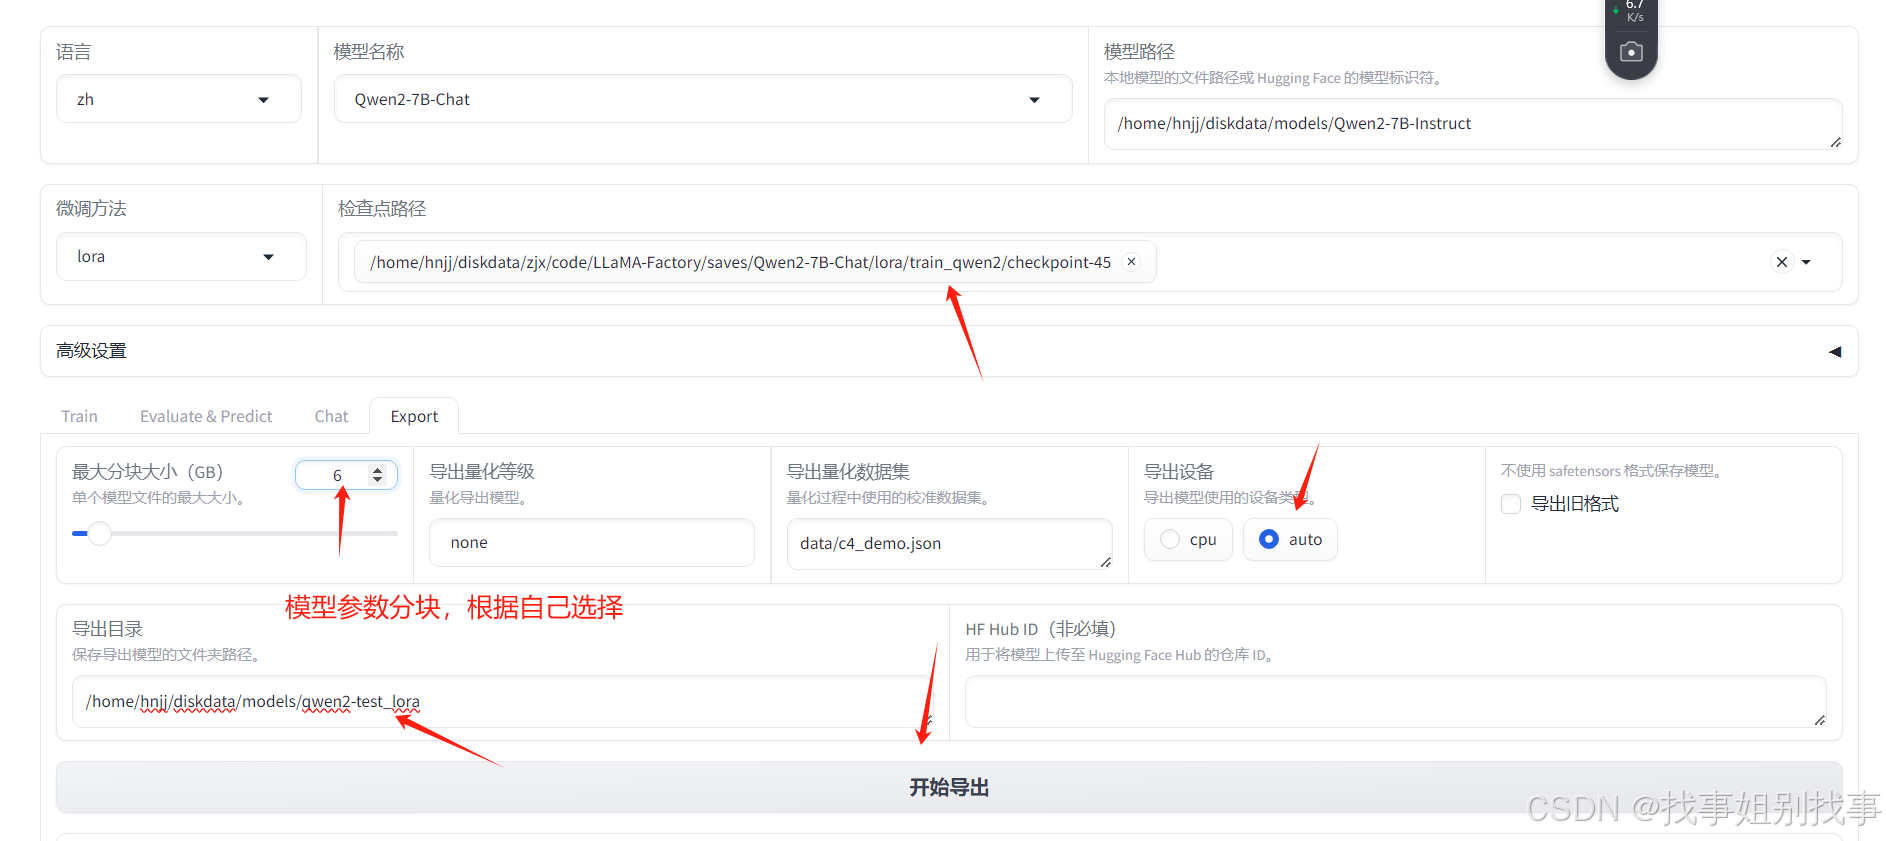Clear all checkpoint paths with the circled x

[x=1781, y=262]
